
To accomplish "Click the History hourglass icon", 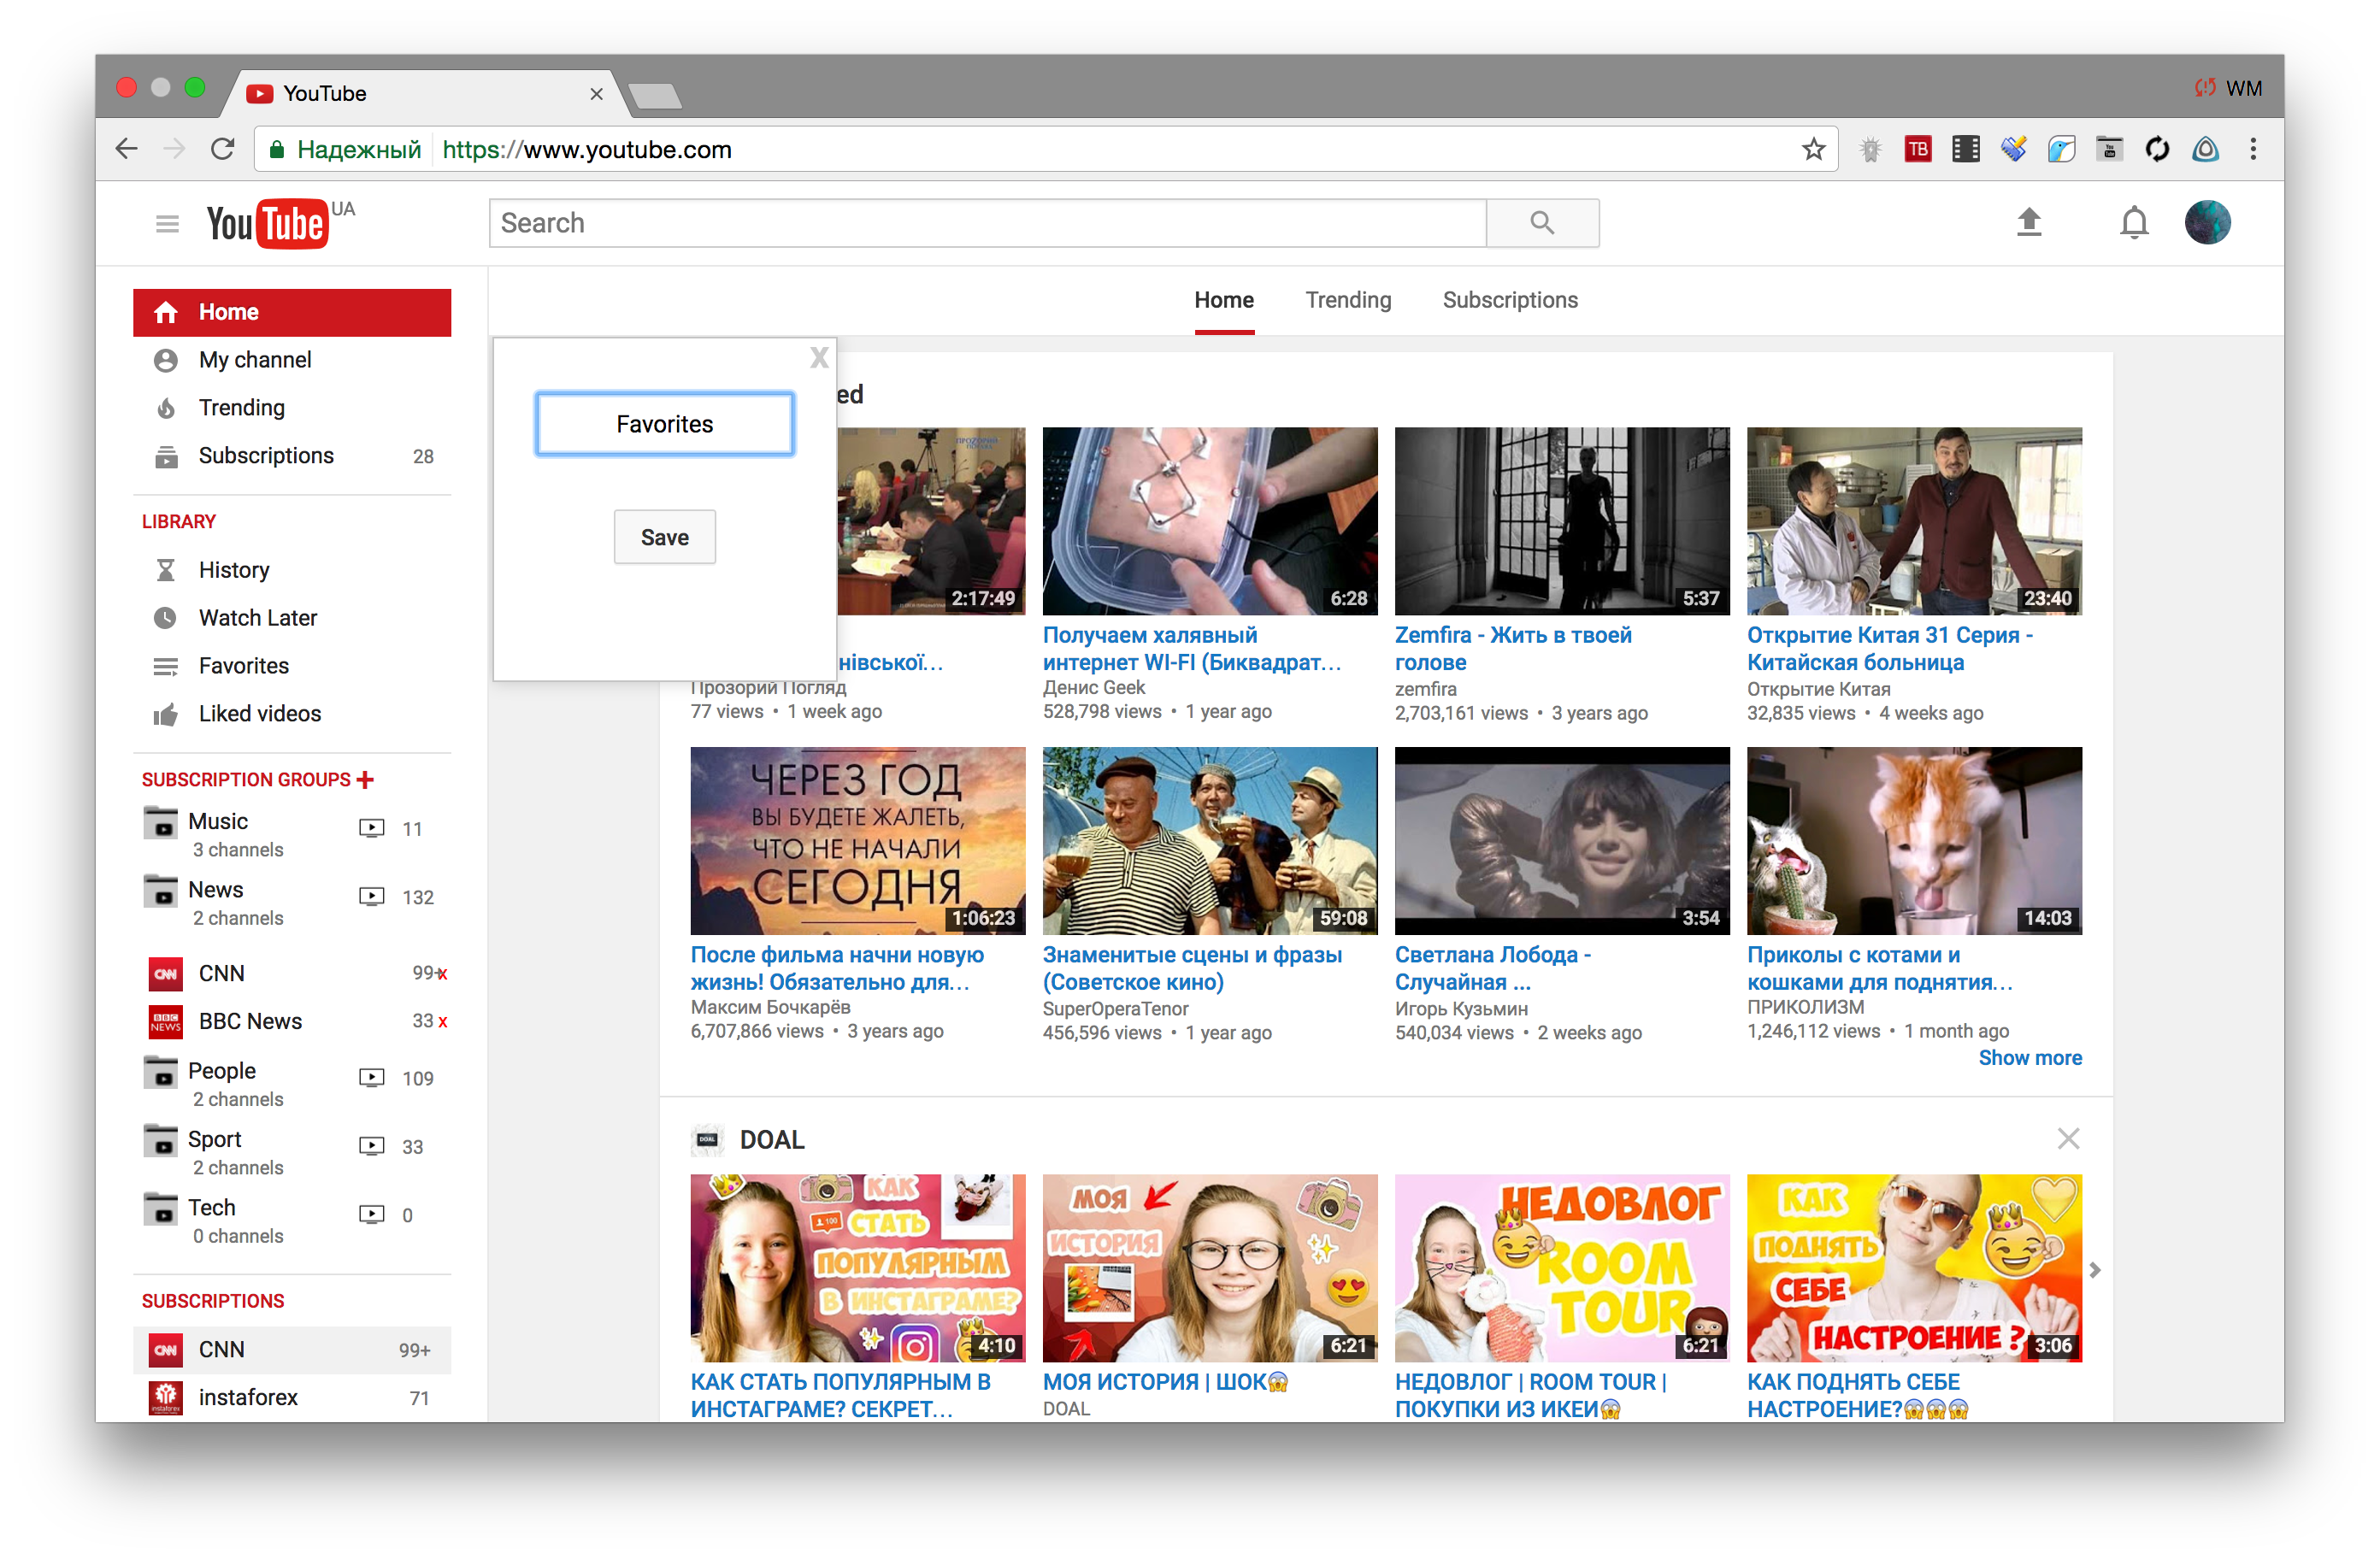I will click(166, 569).
